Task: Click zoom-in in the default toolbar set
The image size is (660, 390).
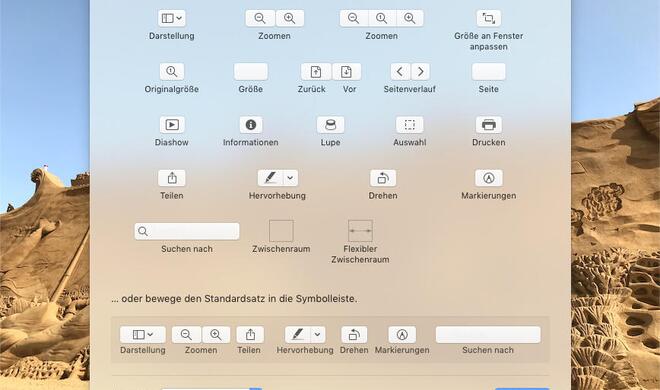Action: click(x=216, y=334)
